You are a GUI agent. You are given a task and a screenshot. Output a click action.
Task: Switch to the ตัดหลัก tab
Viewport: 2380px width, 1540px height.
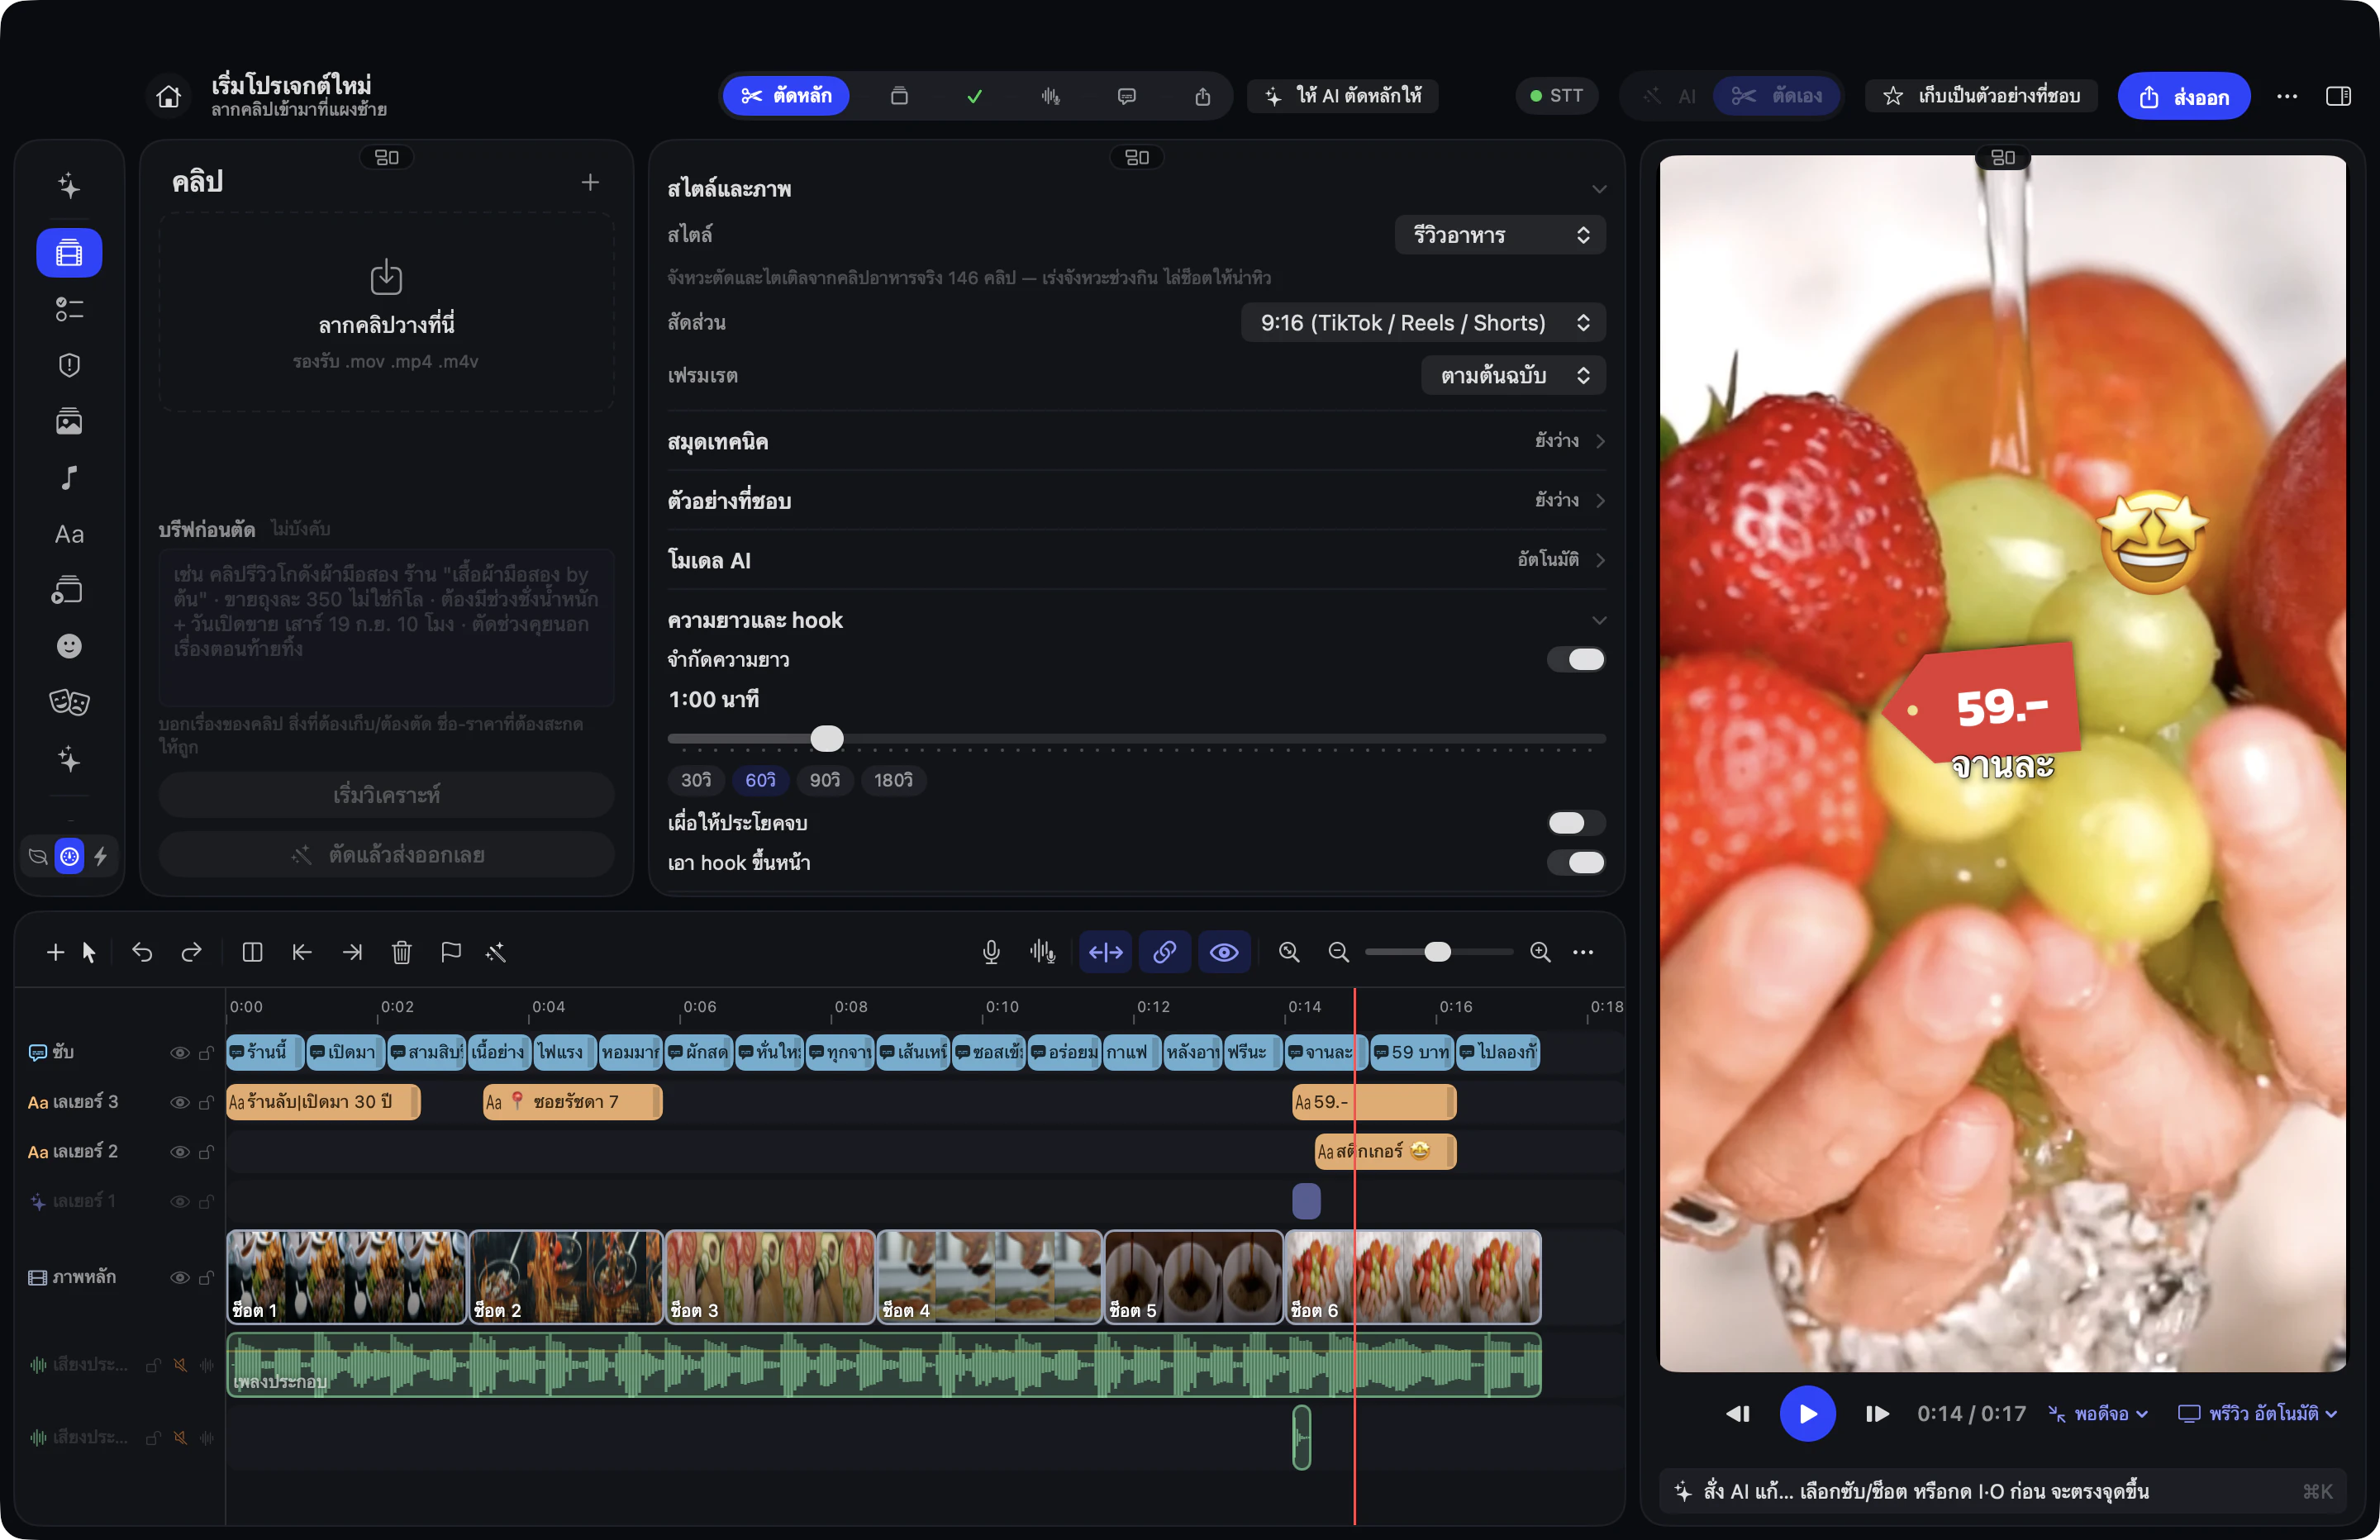[x=786, y=96]
